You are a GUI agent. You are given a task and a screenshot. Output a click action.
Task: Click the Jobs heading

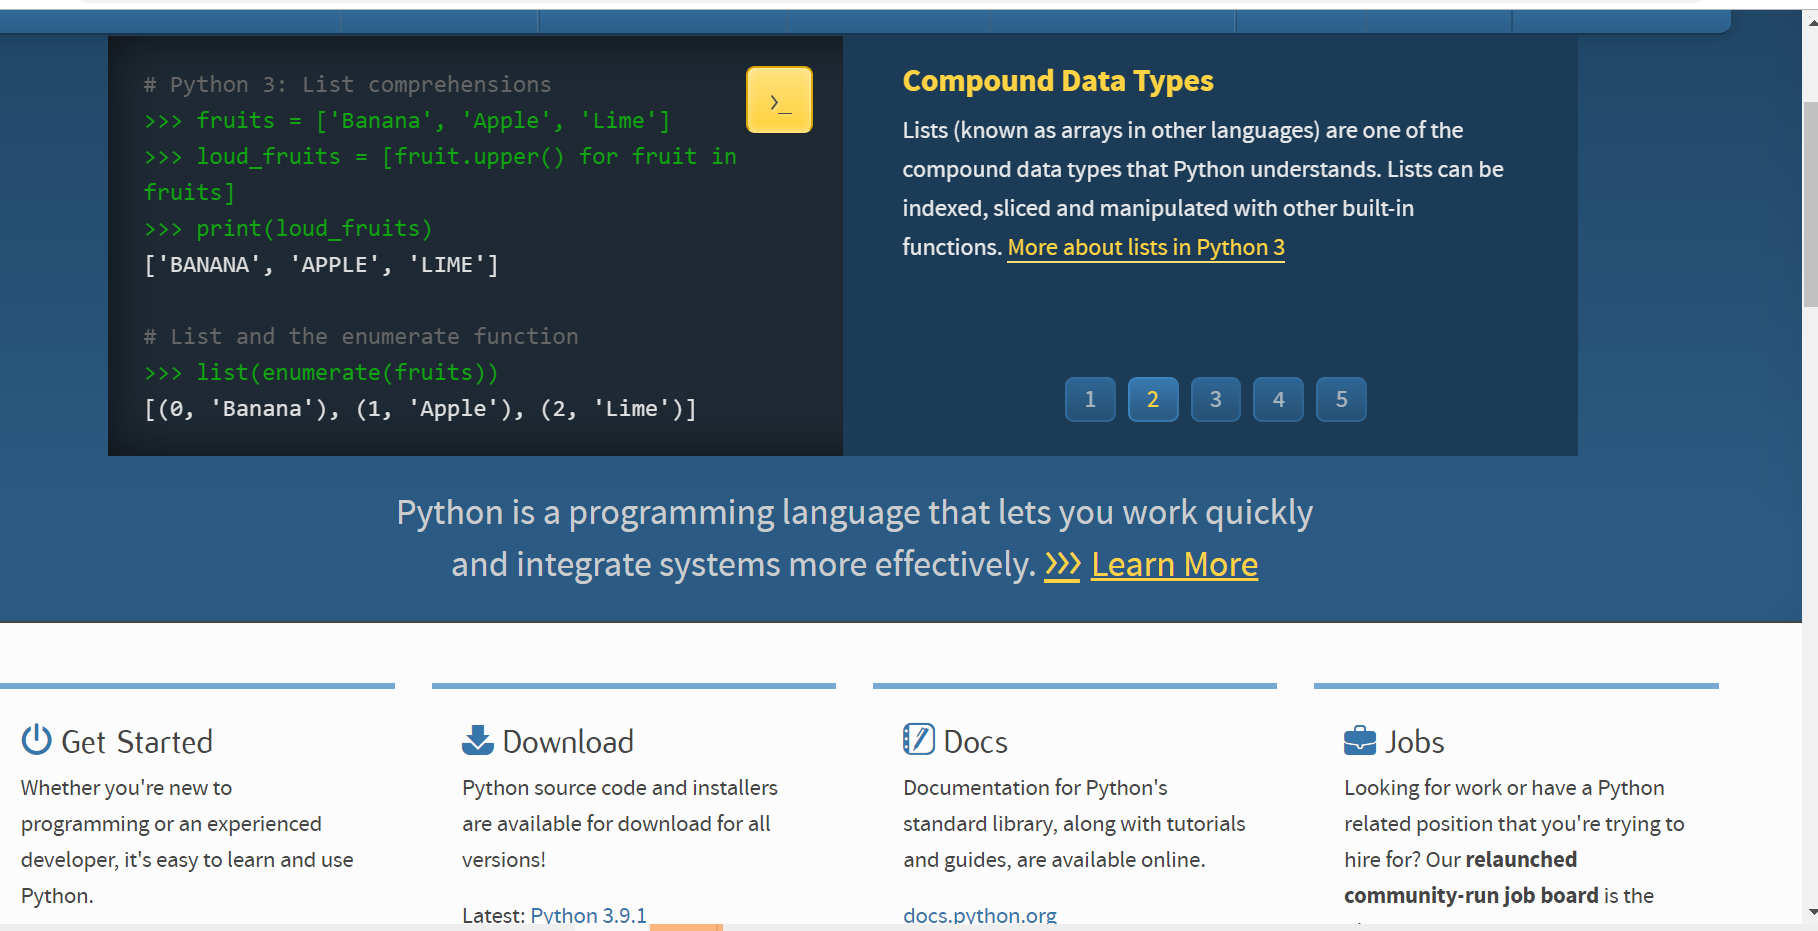(1414, 742)
